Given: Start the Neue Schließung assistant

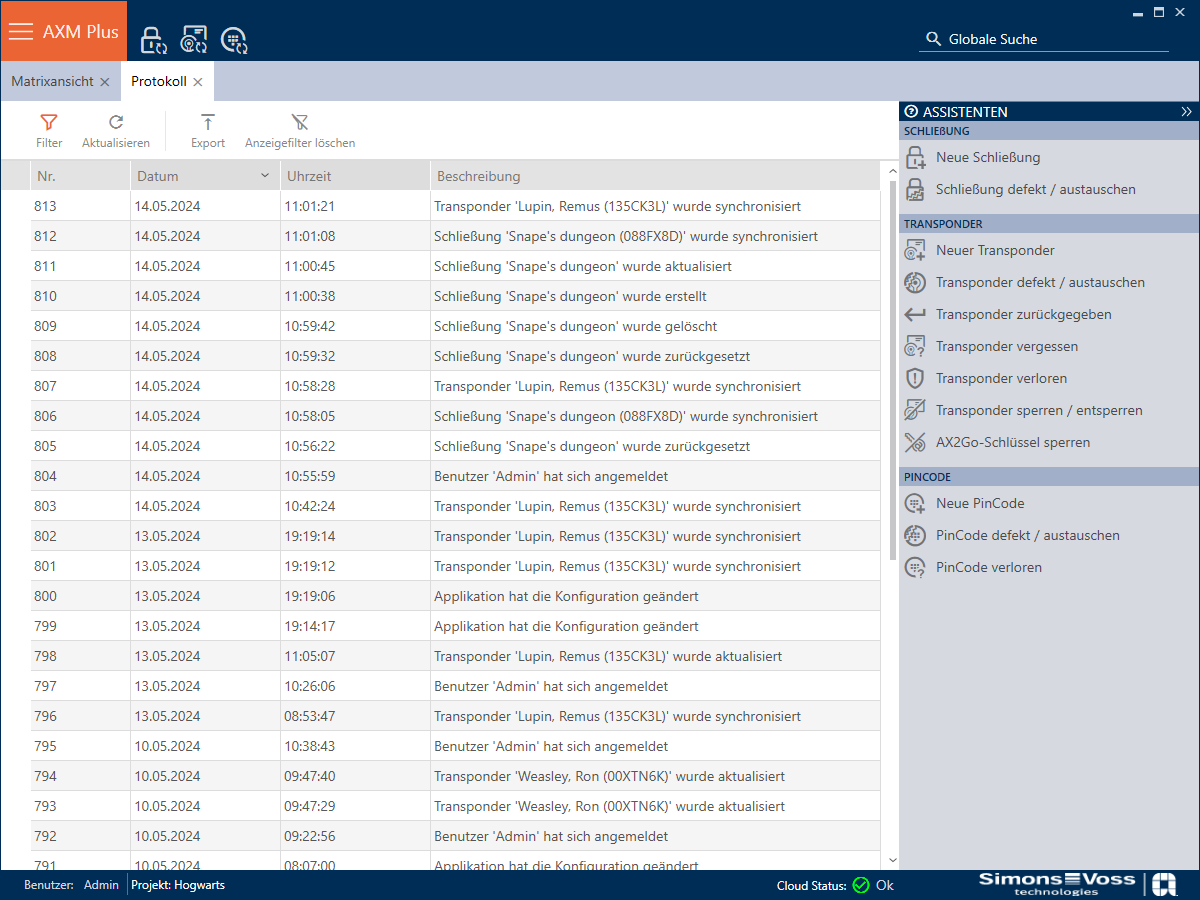Looking at the screenshot, I should 987,157.
